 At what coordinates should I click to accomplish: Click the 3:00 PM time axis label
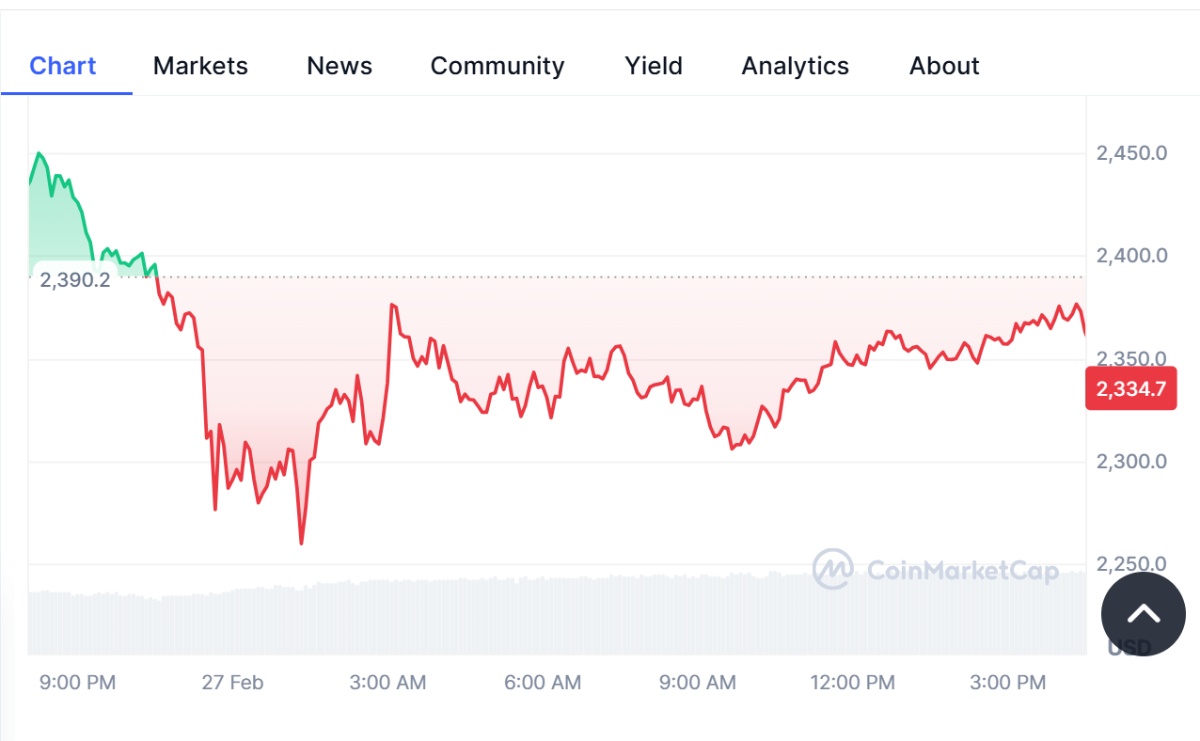point(1007,683)
